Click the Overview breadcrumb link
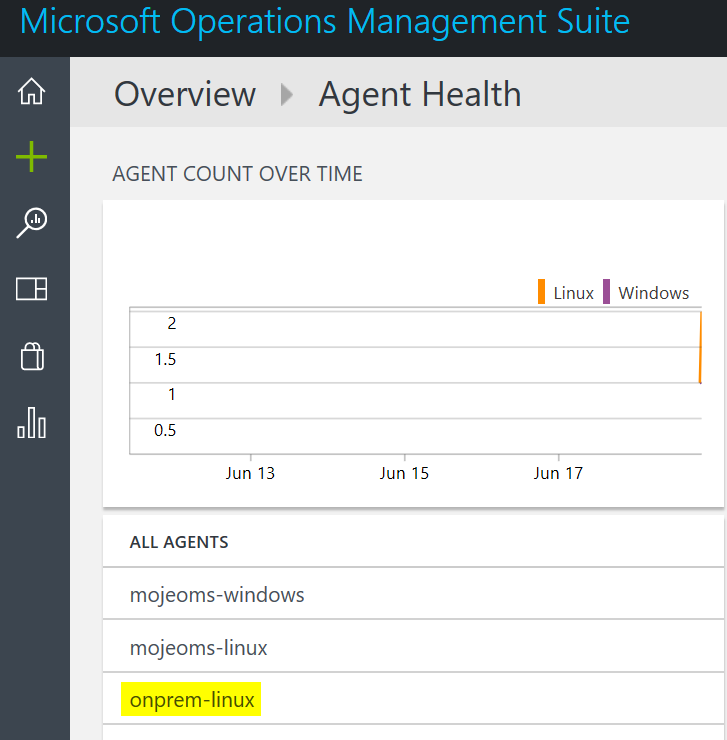Image resolution: width=727 pixels, height=740 pixels. tap(185, 94)
